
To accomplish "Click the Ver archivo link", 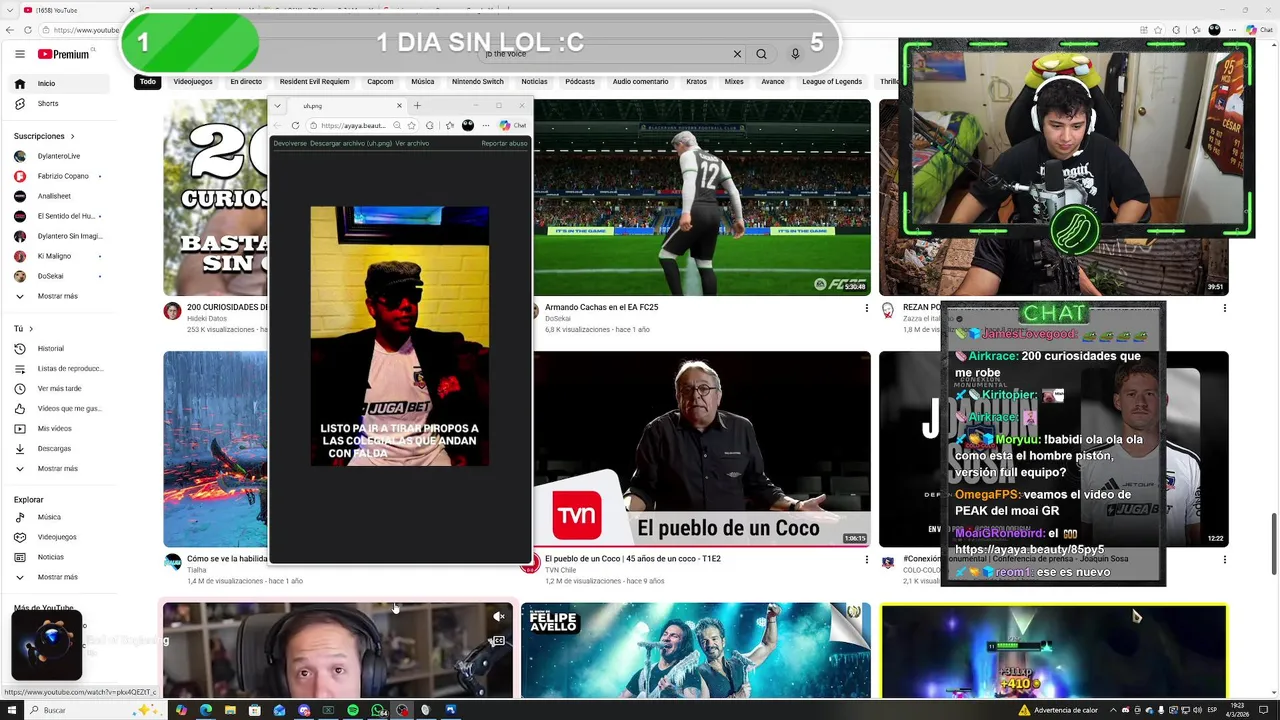I will pyautogui.click(x=412, y=143).
